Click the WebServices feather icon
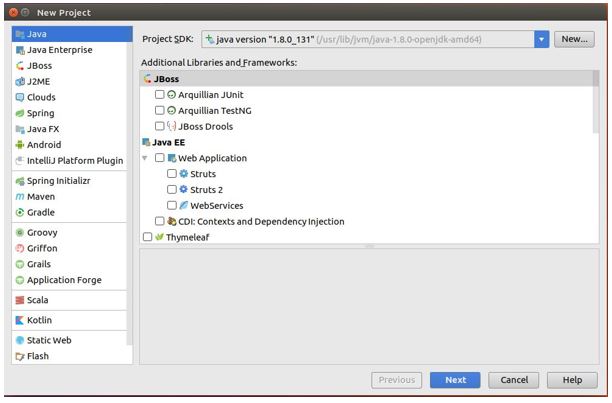Screen dimensions: 612x403 tap(183, 206)
